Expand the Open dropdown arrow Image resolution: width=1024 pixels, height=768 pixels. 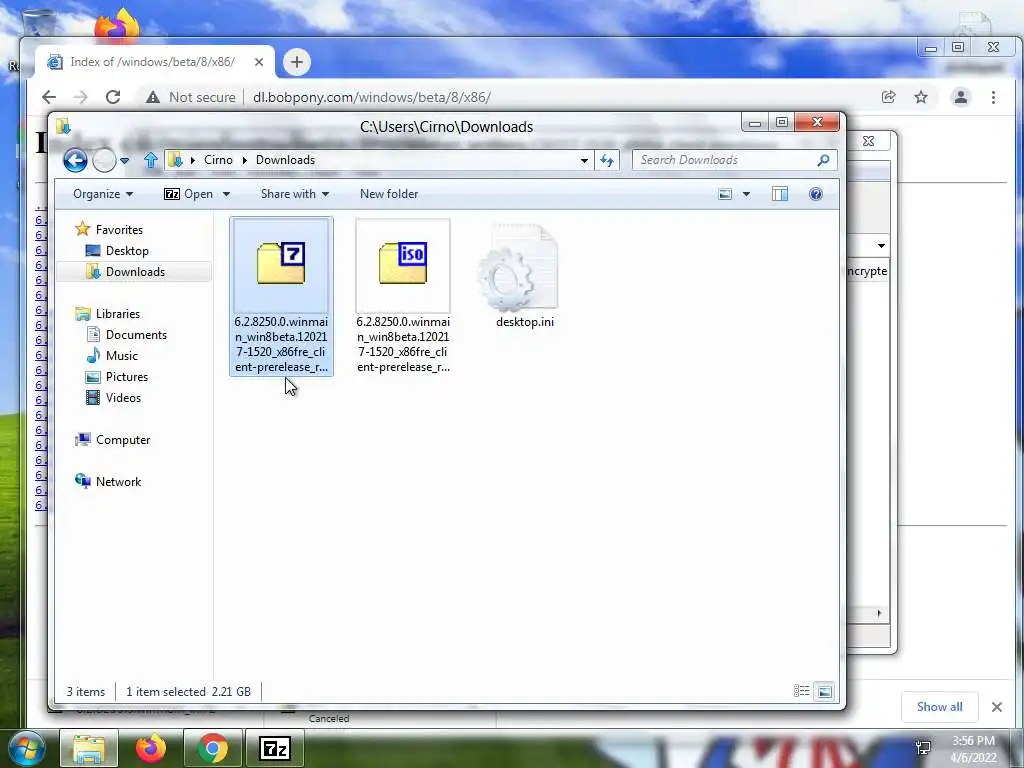click(x=226, y=195)
